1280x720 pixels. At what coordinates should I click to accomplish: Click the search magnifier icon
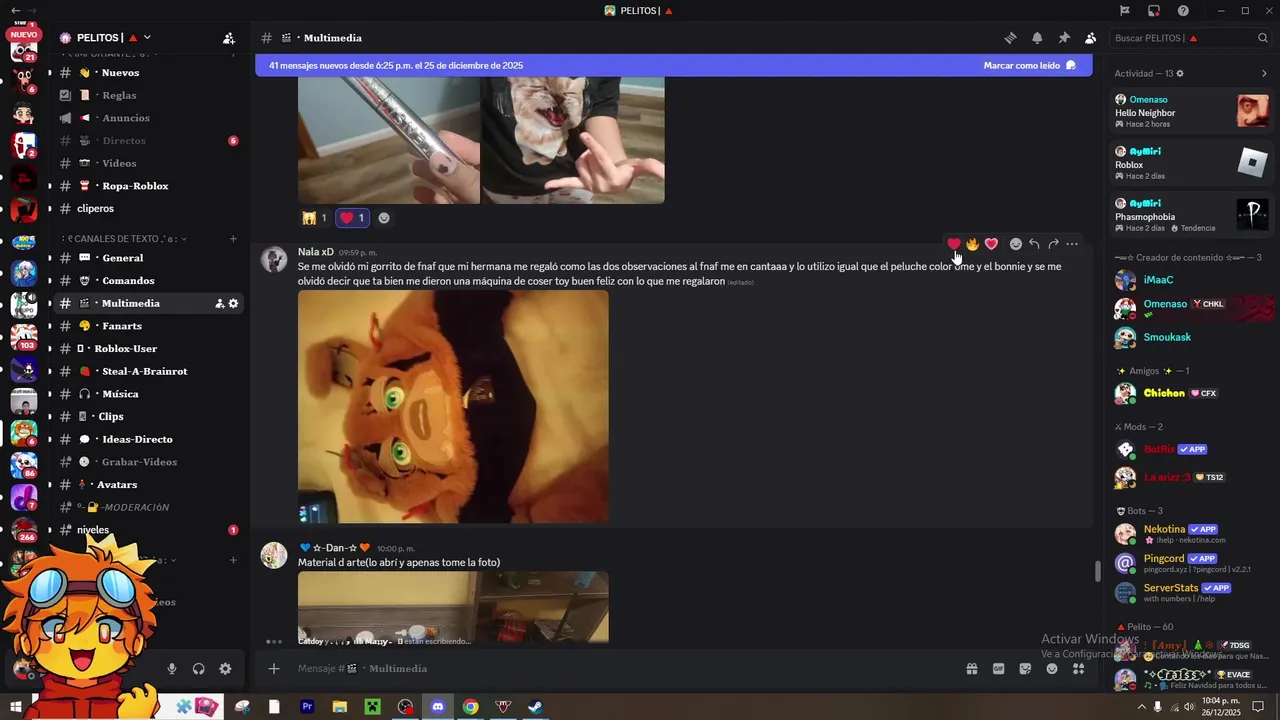pos(1263,38)
